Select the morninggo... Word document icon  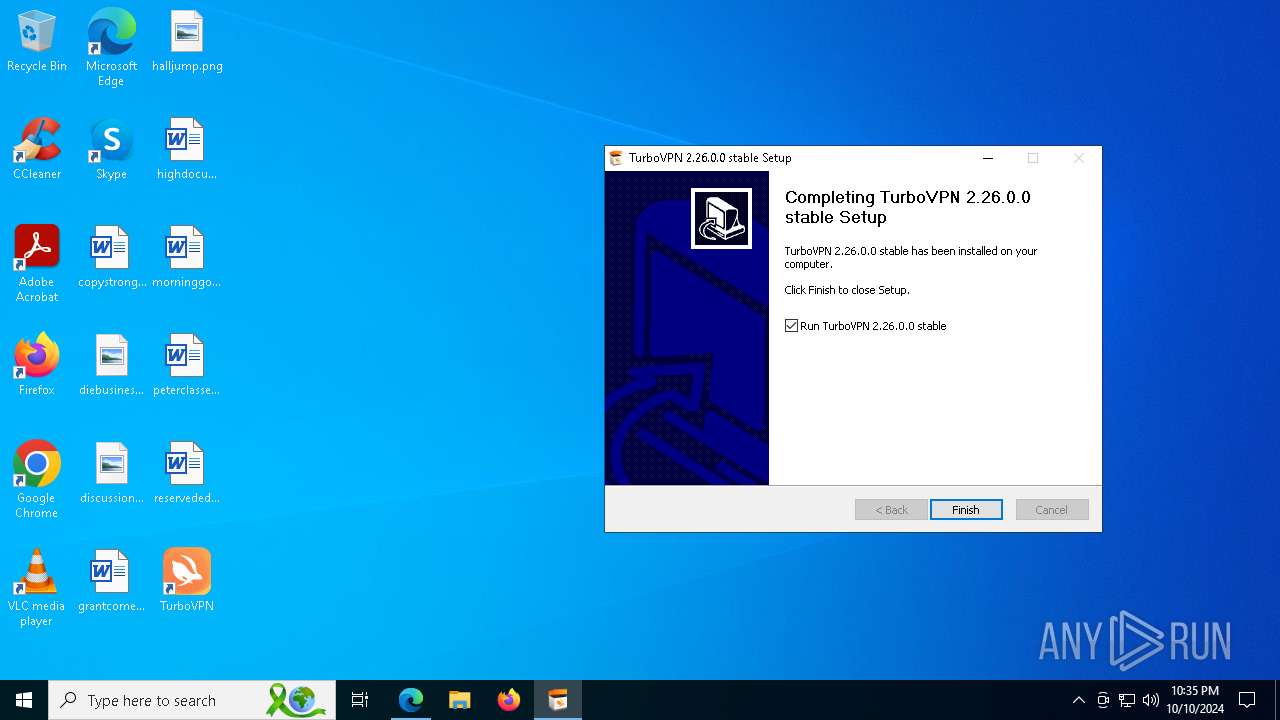[x=186, y=258]
